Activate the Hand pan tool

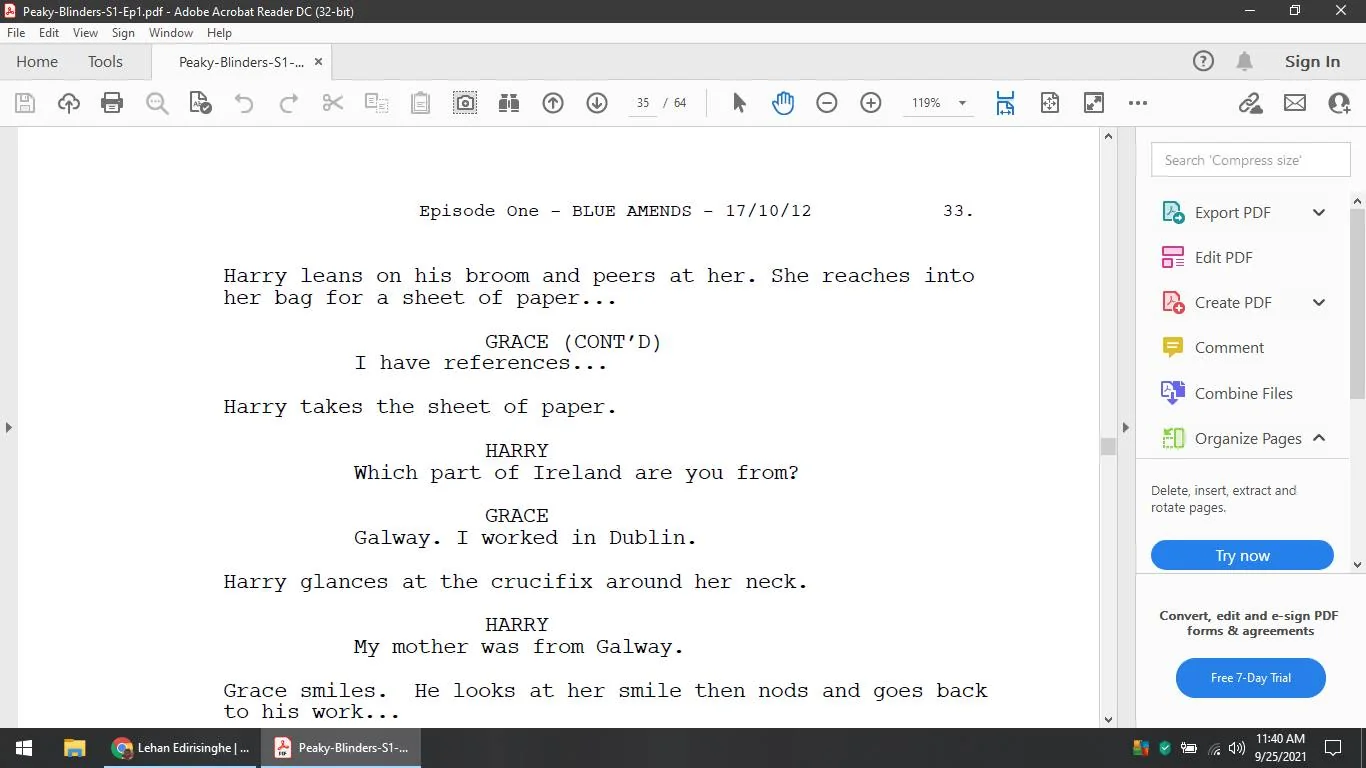click(x=783, y=103)
